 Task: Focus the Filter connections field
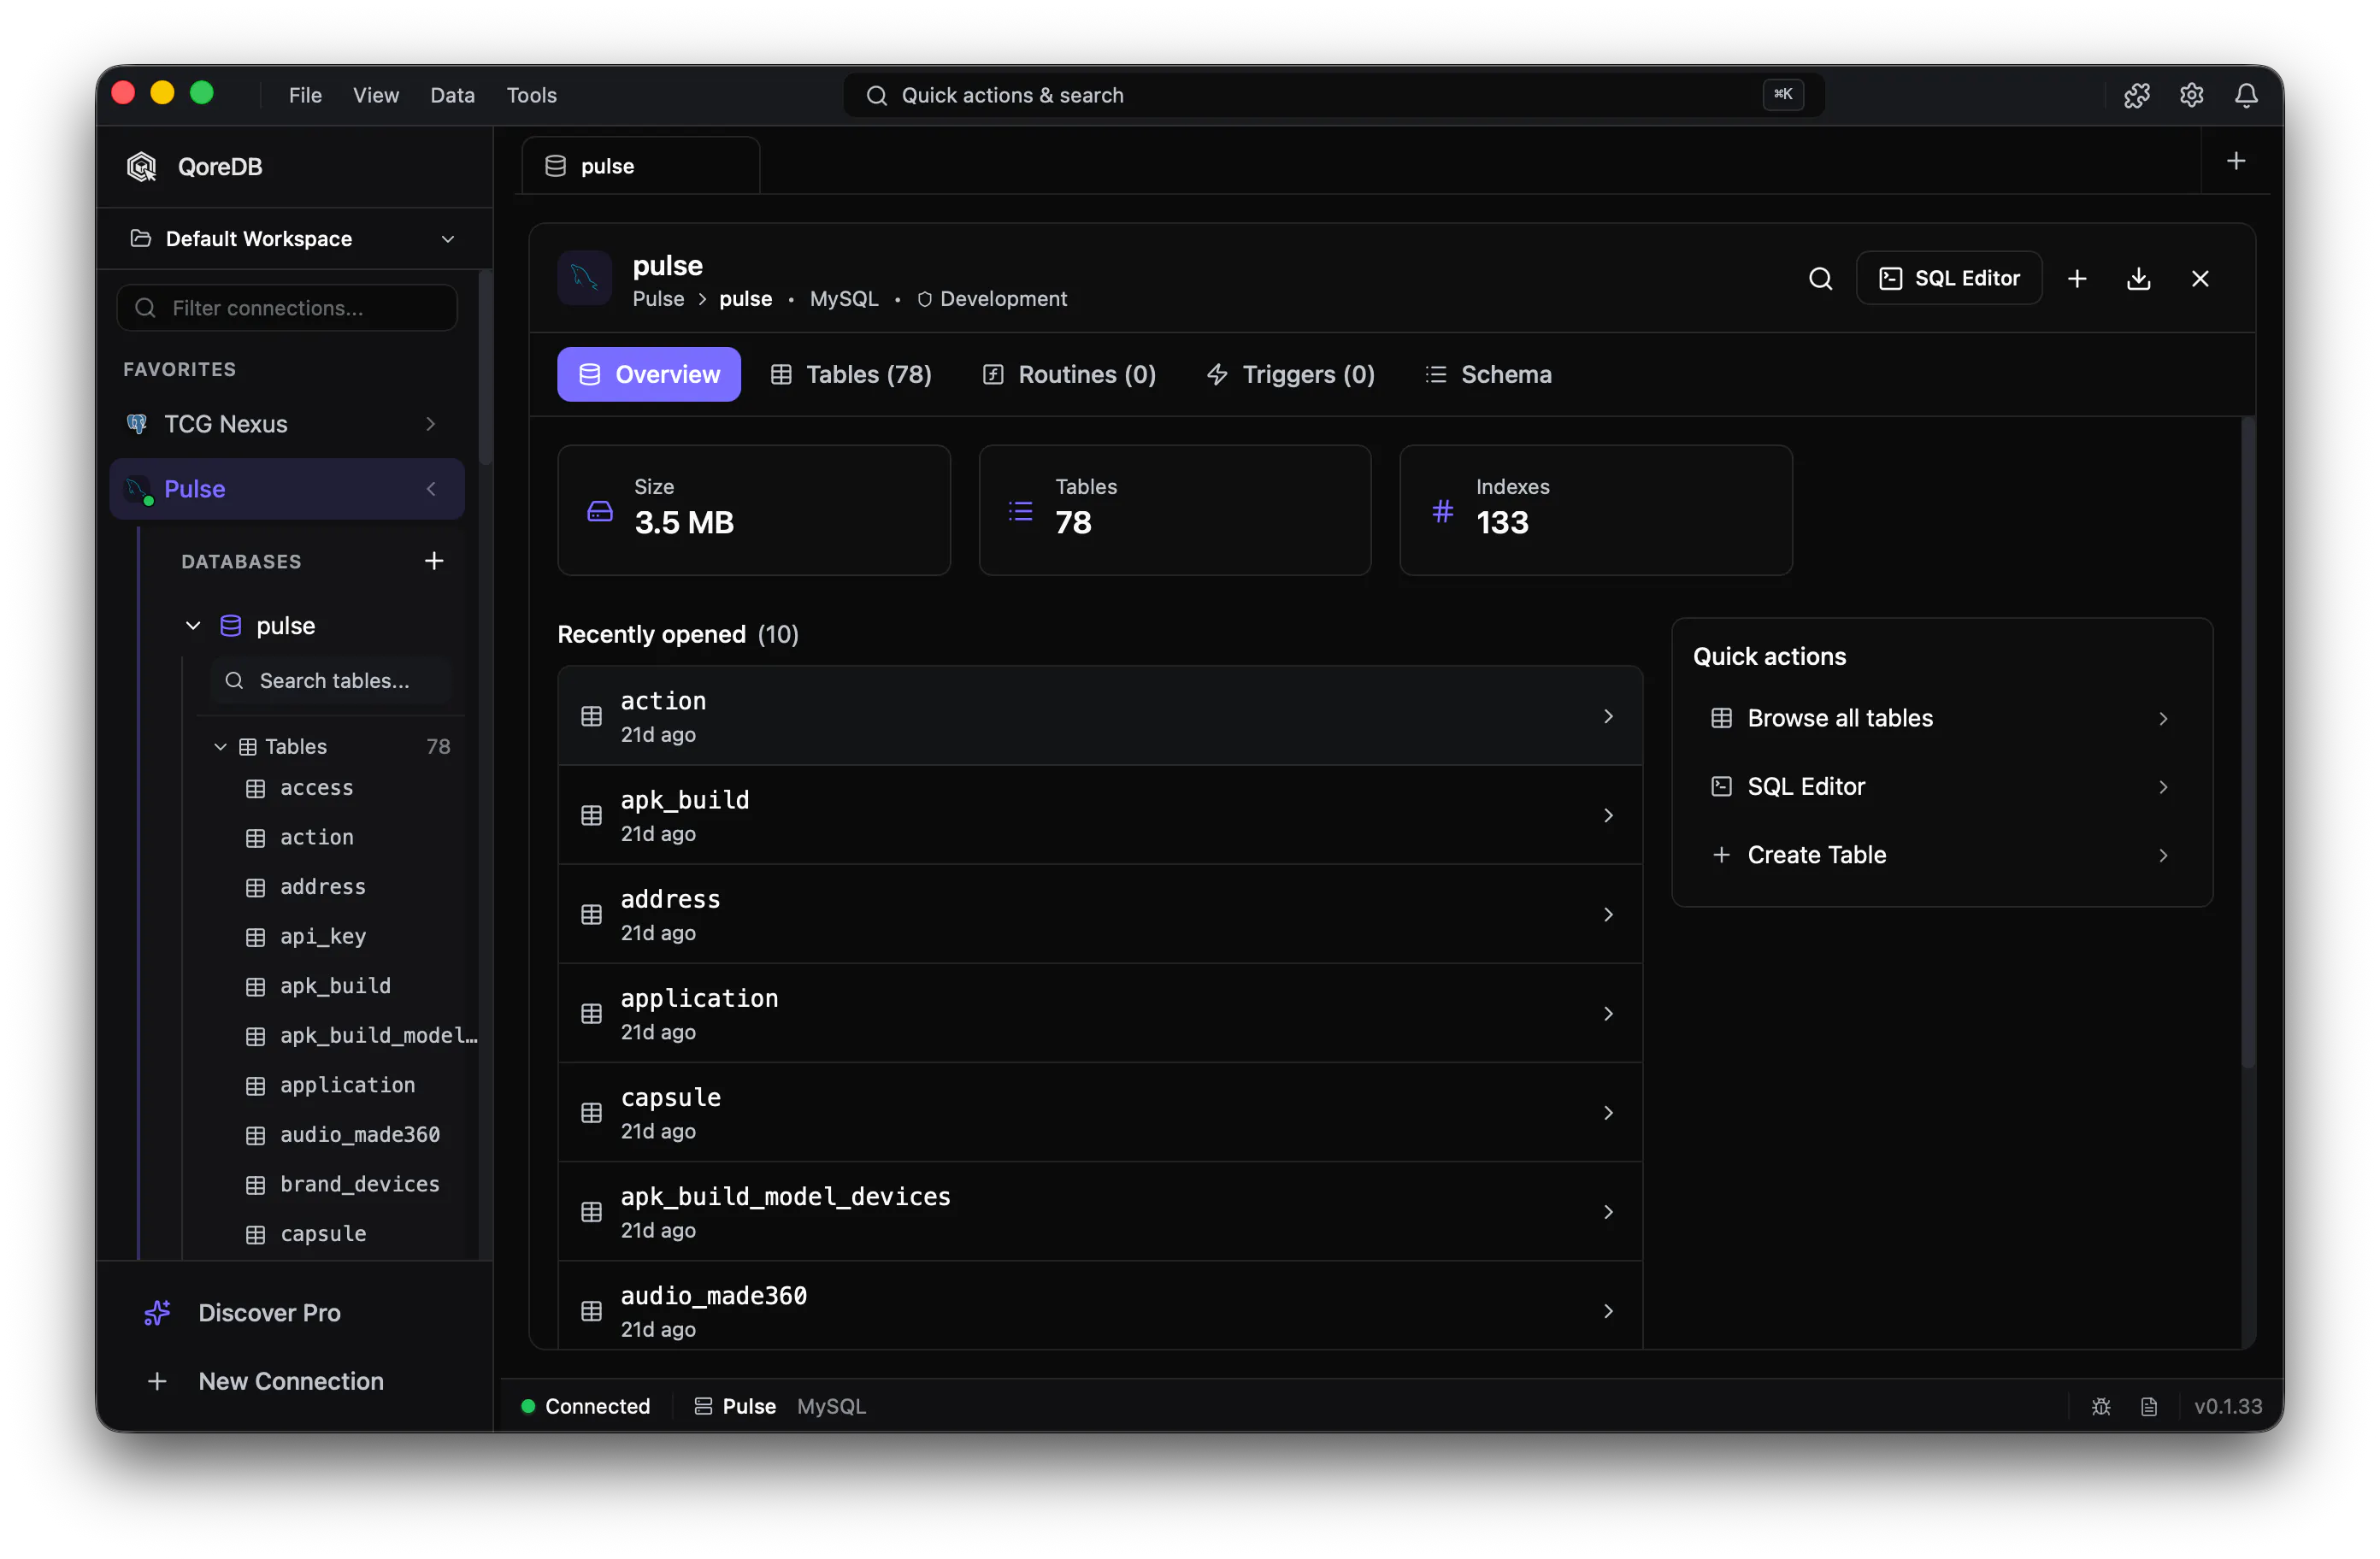[x=287, y=307]
